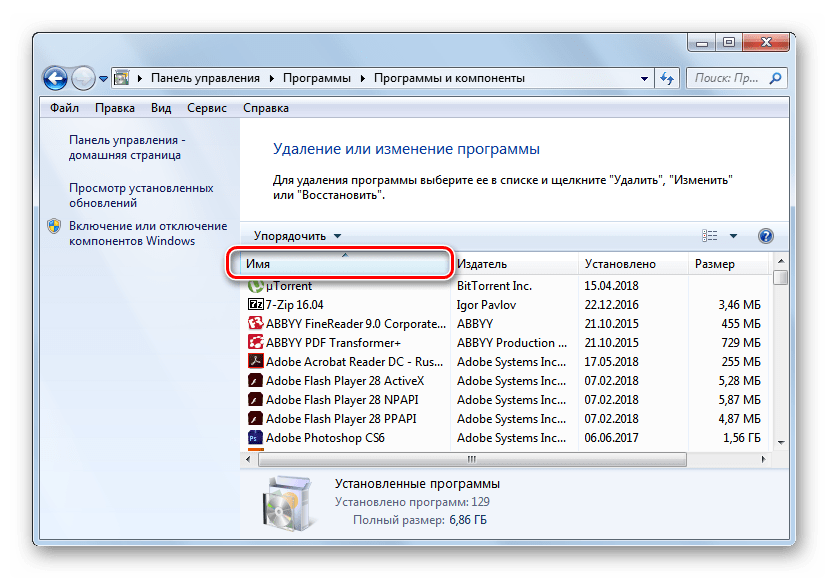Open the Правка menu
This screenshot has height=579, width=829.
(115, 108)
